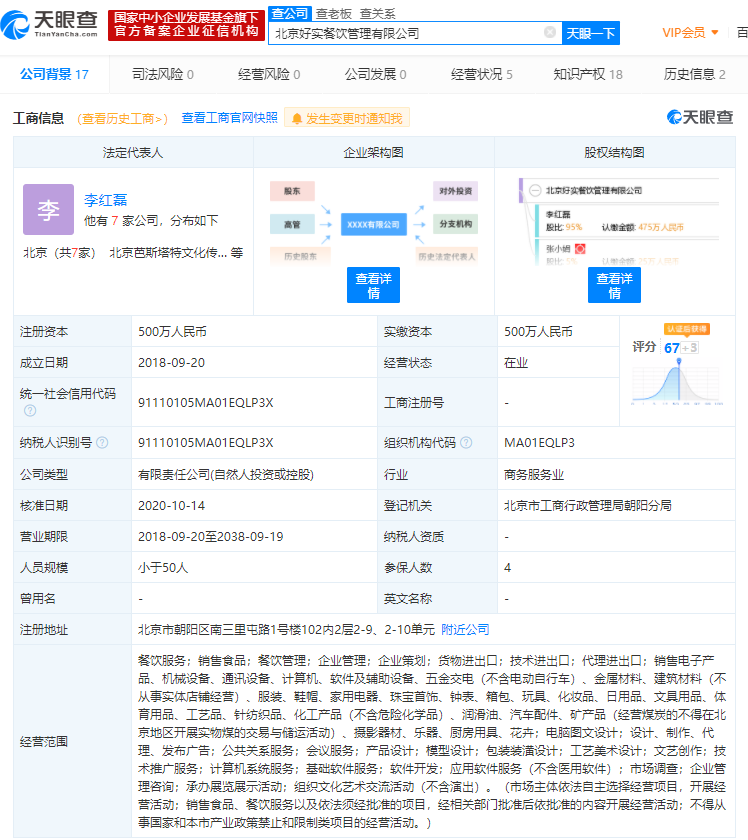Screen dimensions: 748x840
Task: Open the 经营风险 0 tab
Action: tap(269, 74)
